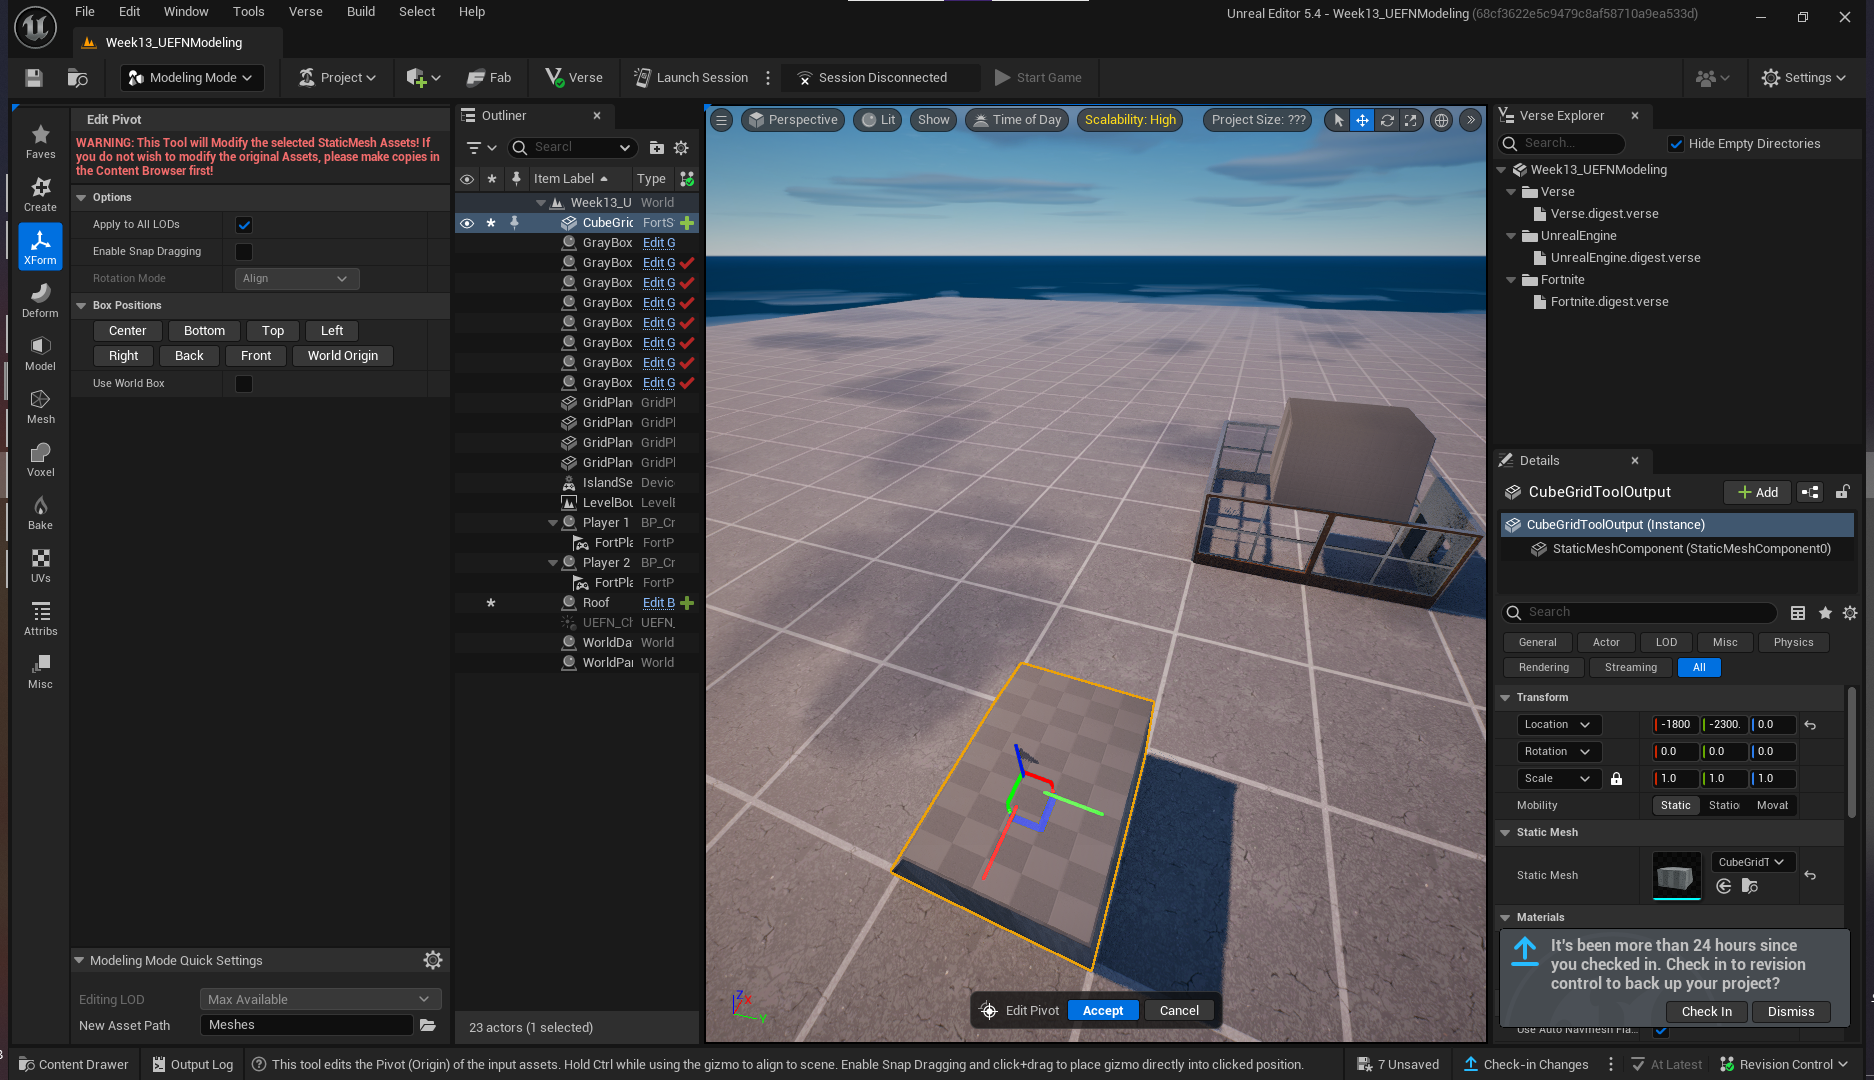Screen dimensions: 1874x1080
Task: Click the Fab toolbar button
Action: 489,78
